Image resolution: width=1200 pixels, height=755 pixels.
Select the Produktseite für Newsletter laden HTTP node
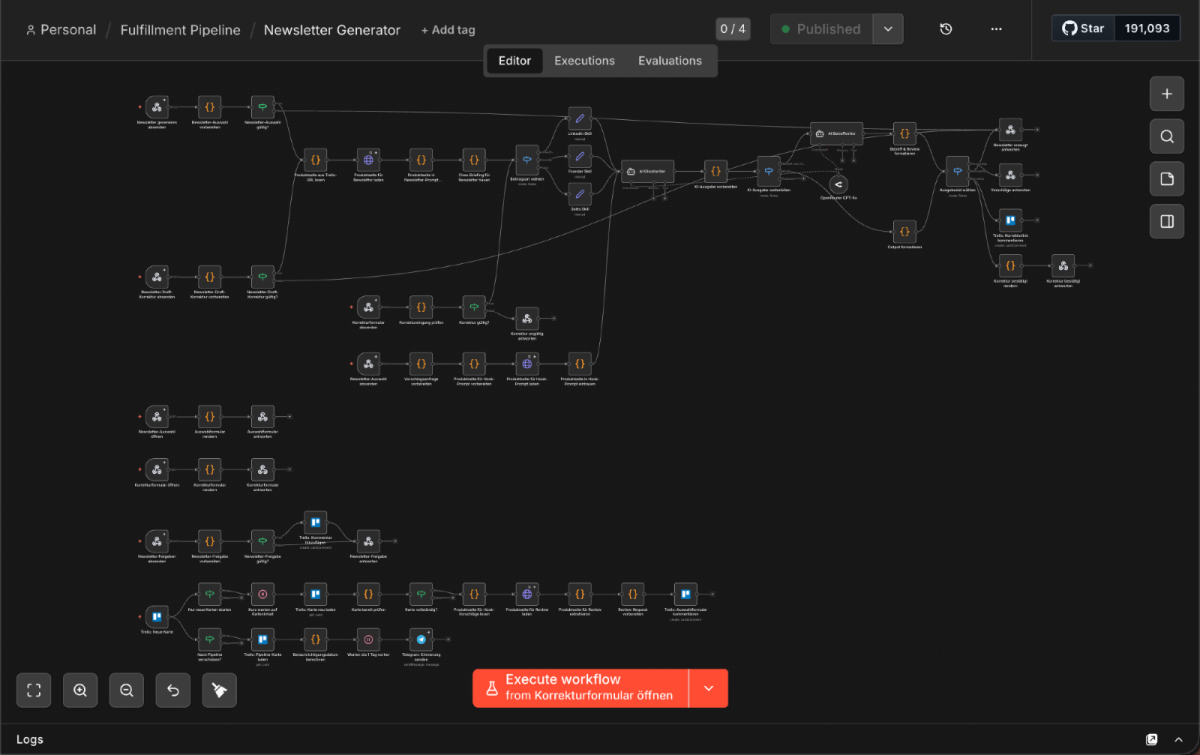(368, 159)
